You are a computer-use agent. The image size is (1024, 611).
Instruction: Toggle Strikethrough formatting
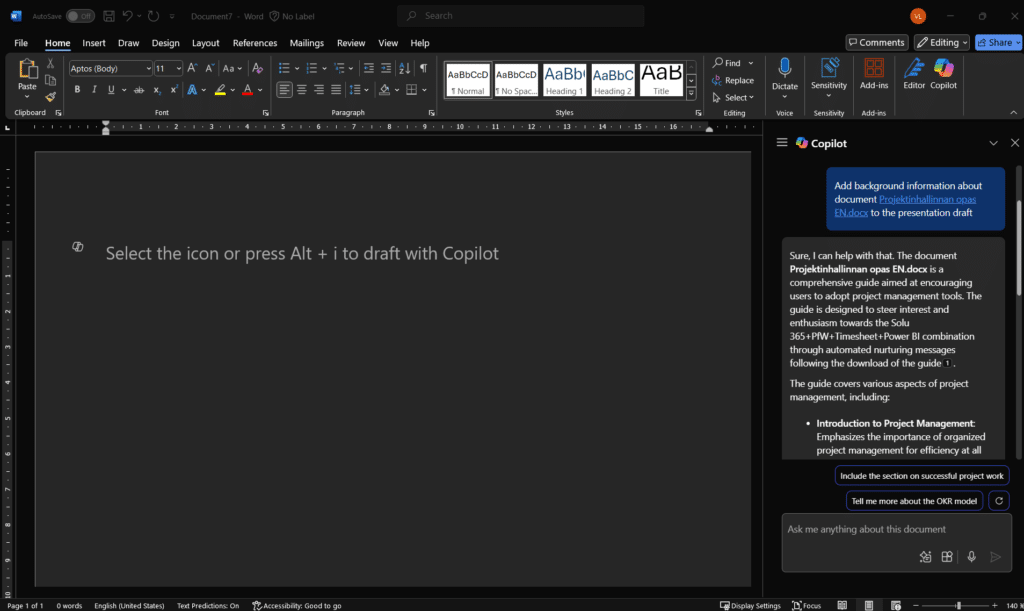tap(139, 89)
